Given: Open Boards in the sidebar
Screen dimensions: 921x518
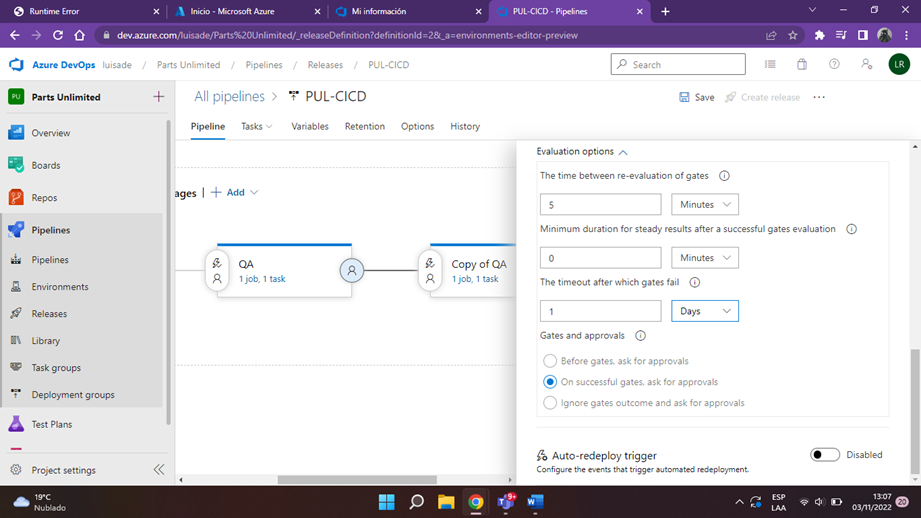Looking at the screenshot, I should [x=46, y=165].
